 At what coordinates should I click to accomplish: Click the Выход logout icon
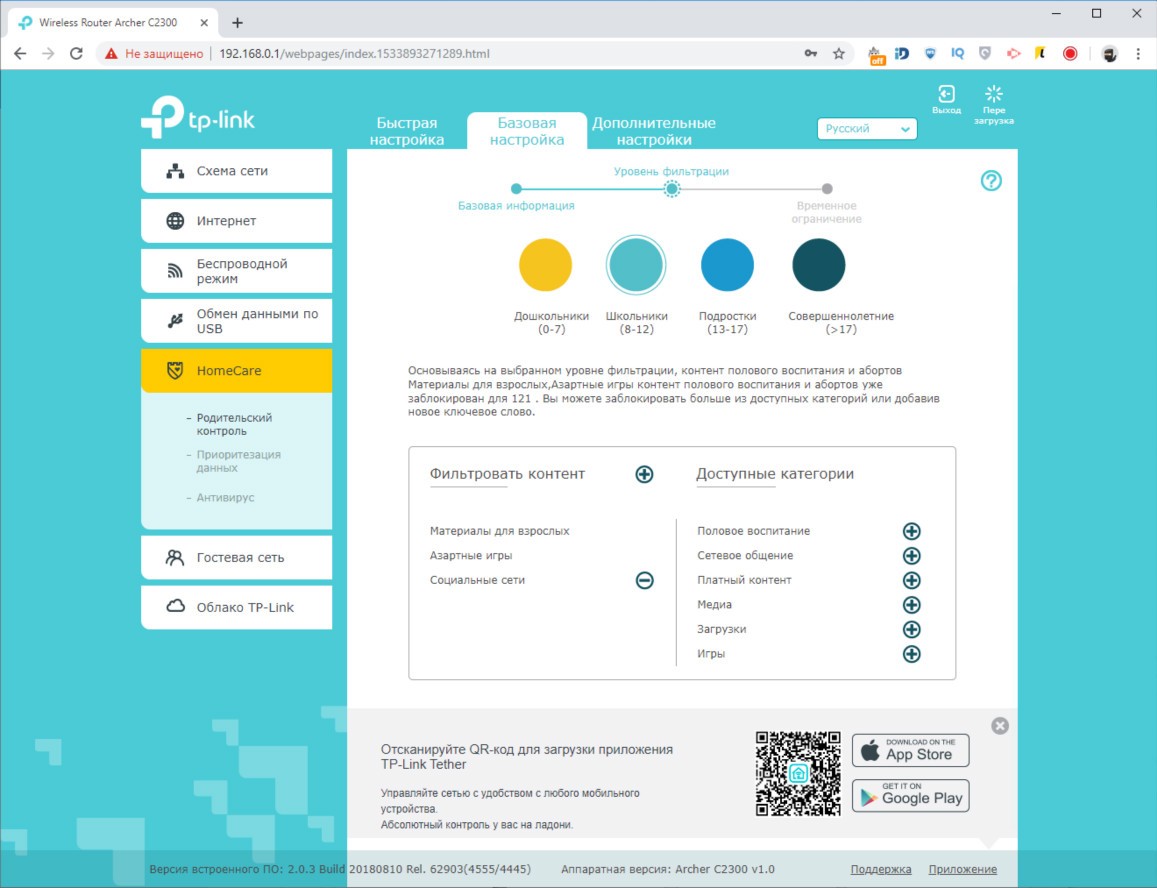click(x=946, y=96)
